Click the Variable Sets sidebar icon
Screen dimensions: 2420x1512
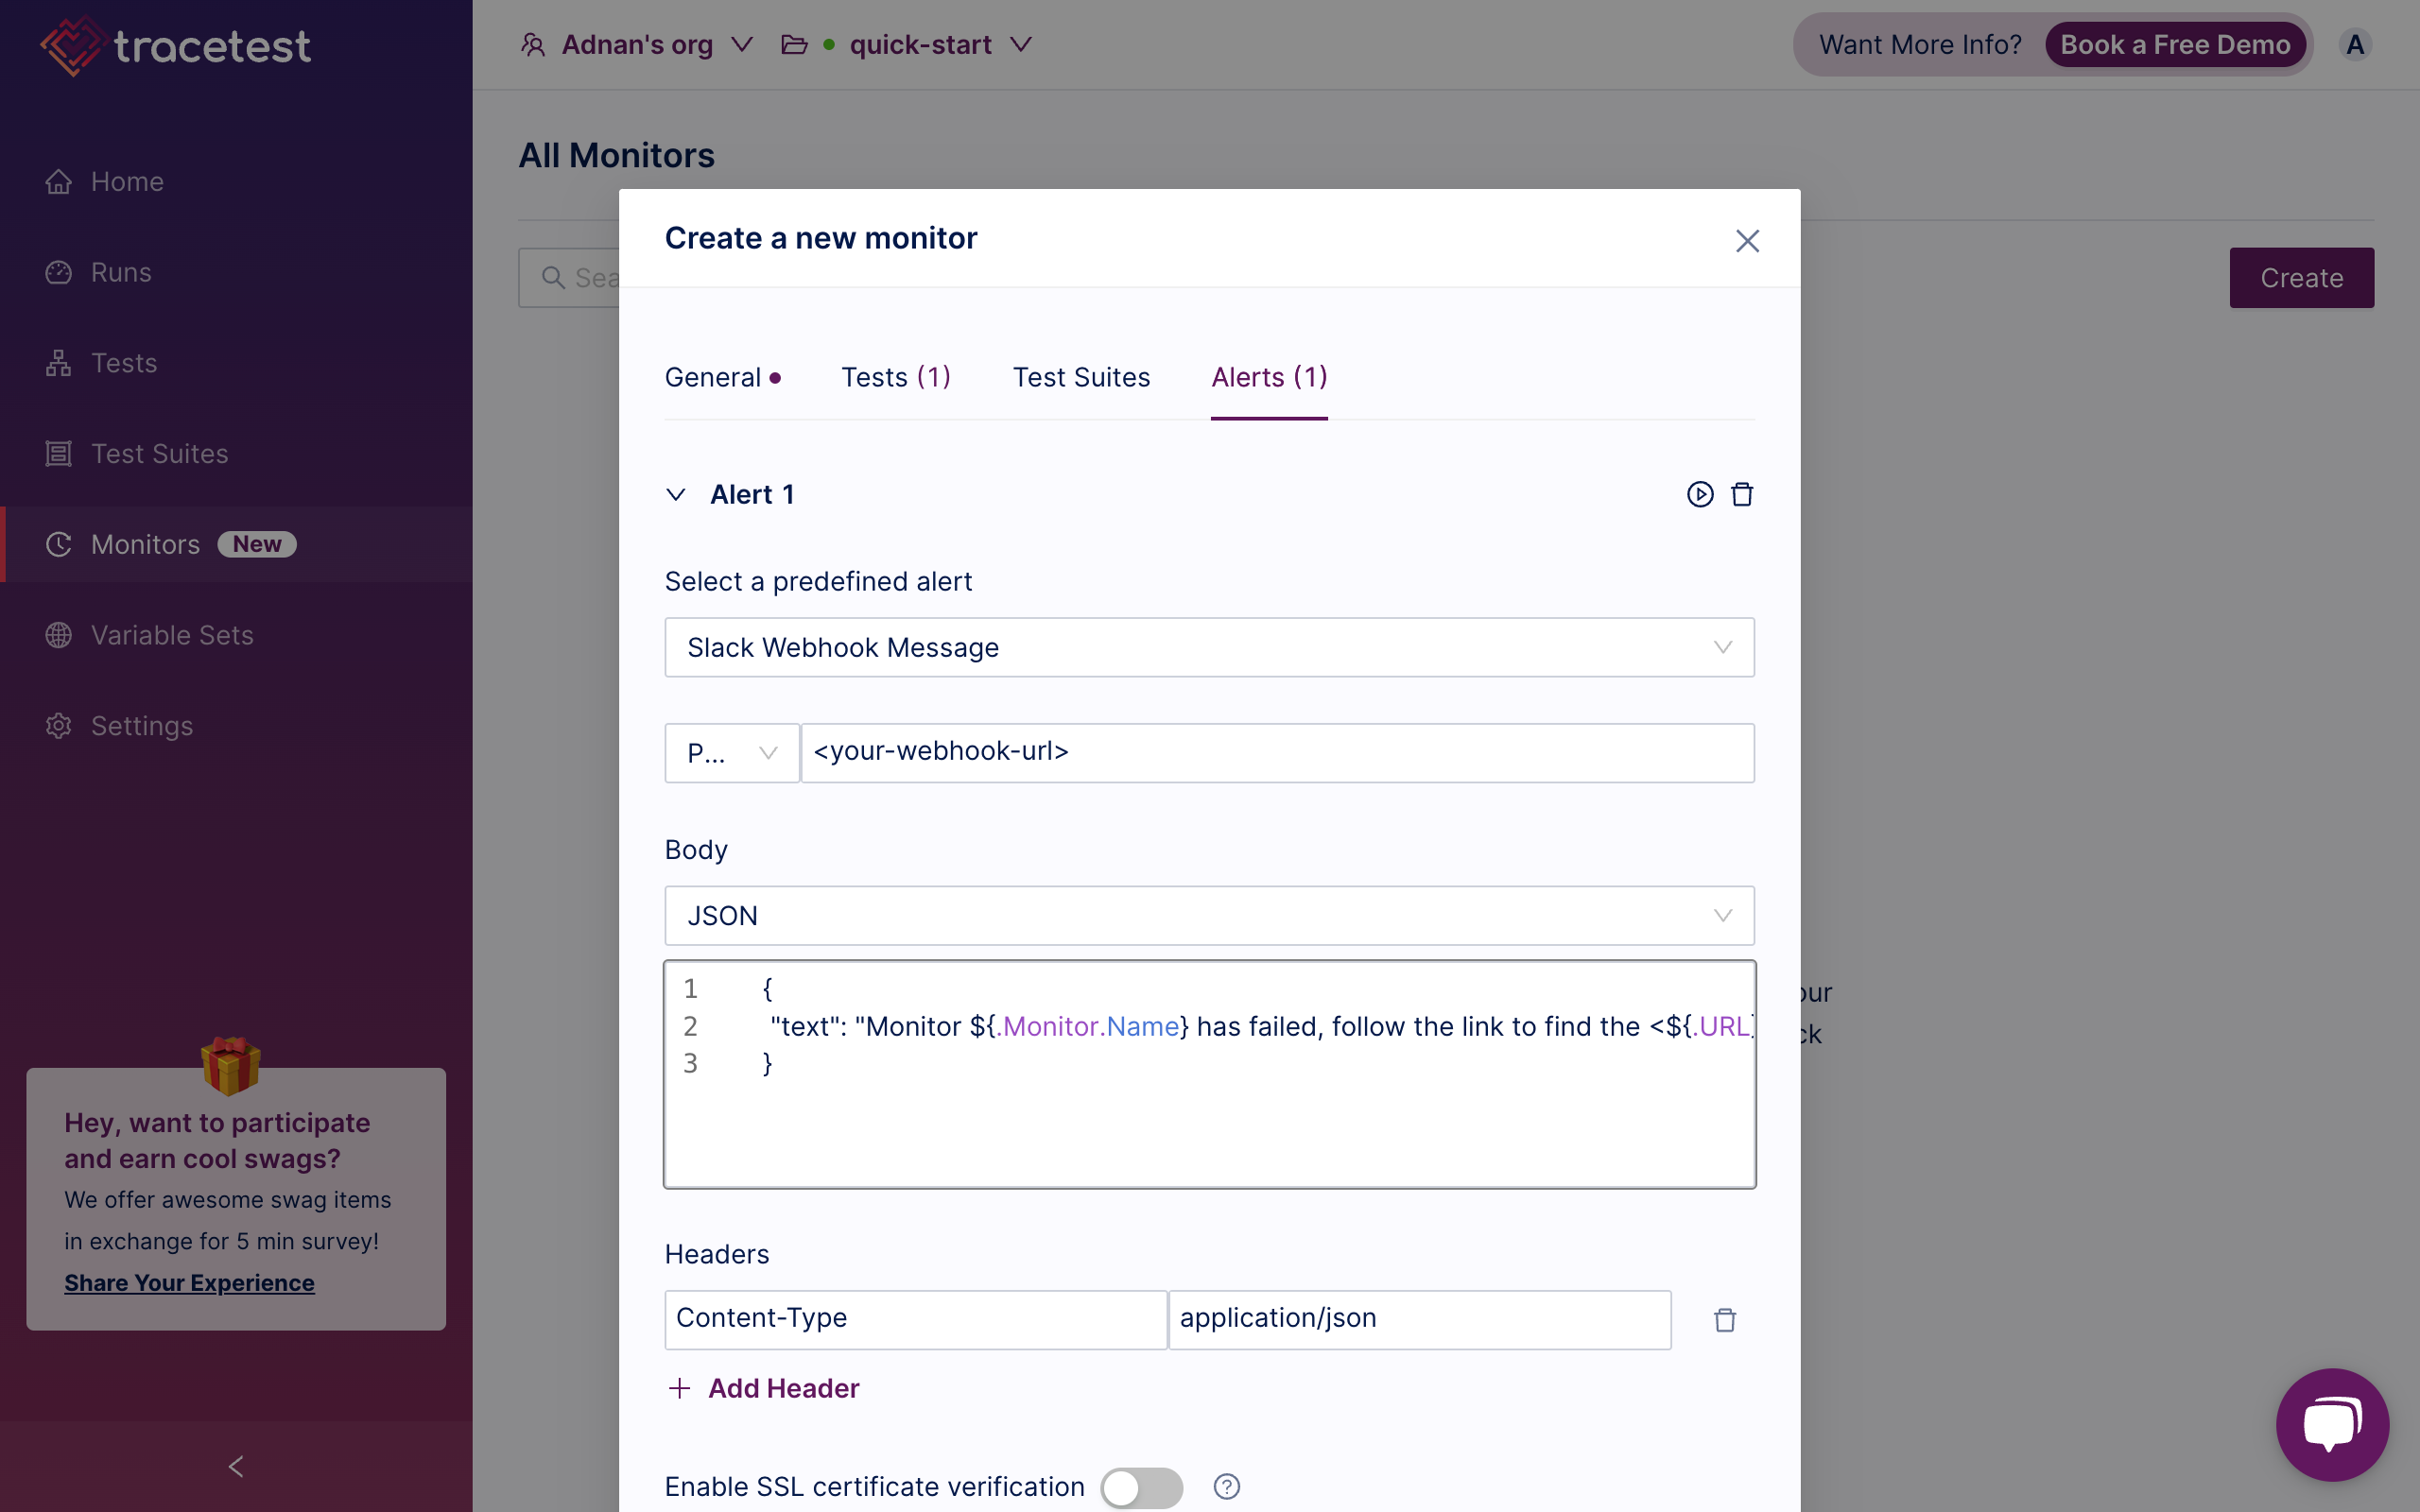tap(60, 634)
